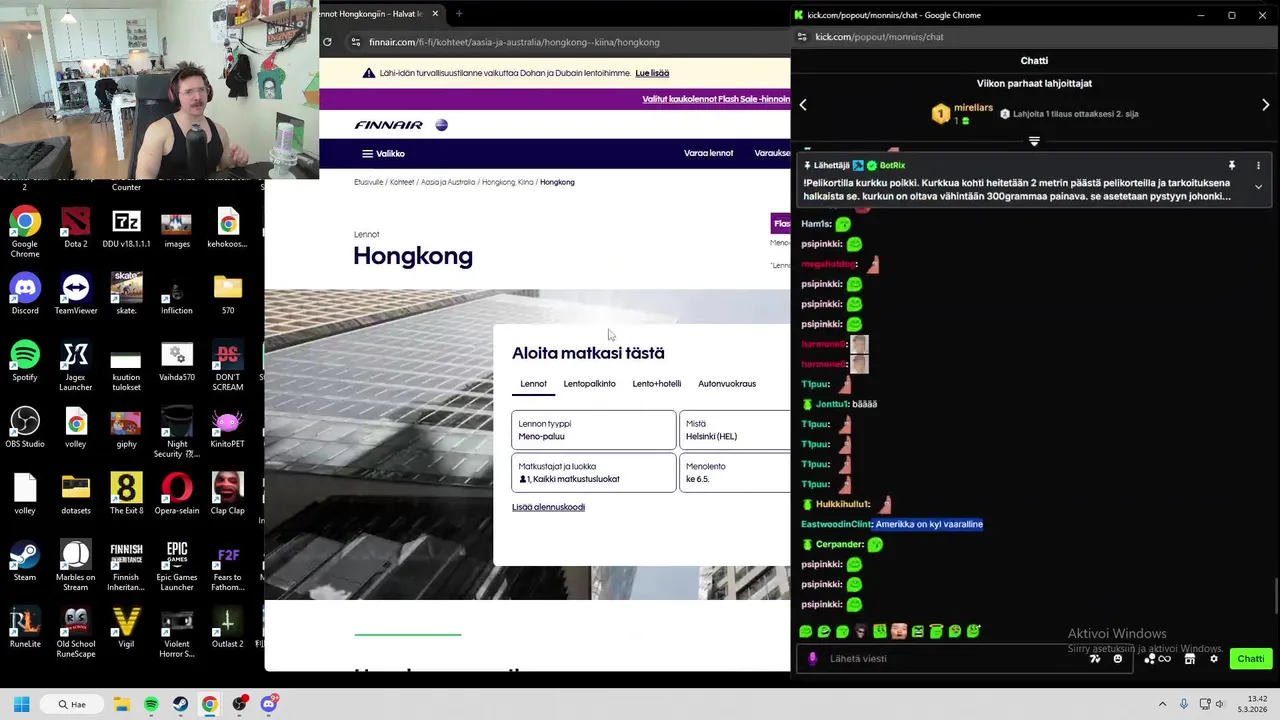Launch Dota 2 from the desktop
The width and height of the screenshot is (1280, 720).
[x=75, y=228]
